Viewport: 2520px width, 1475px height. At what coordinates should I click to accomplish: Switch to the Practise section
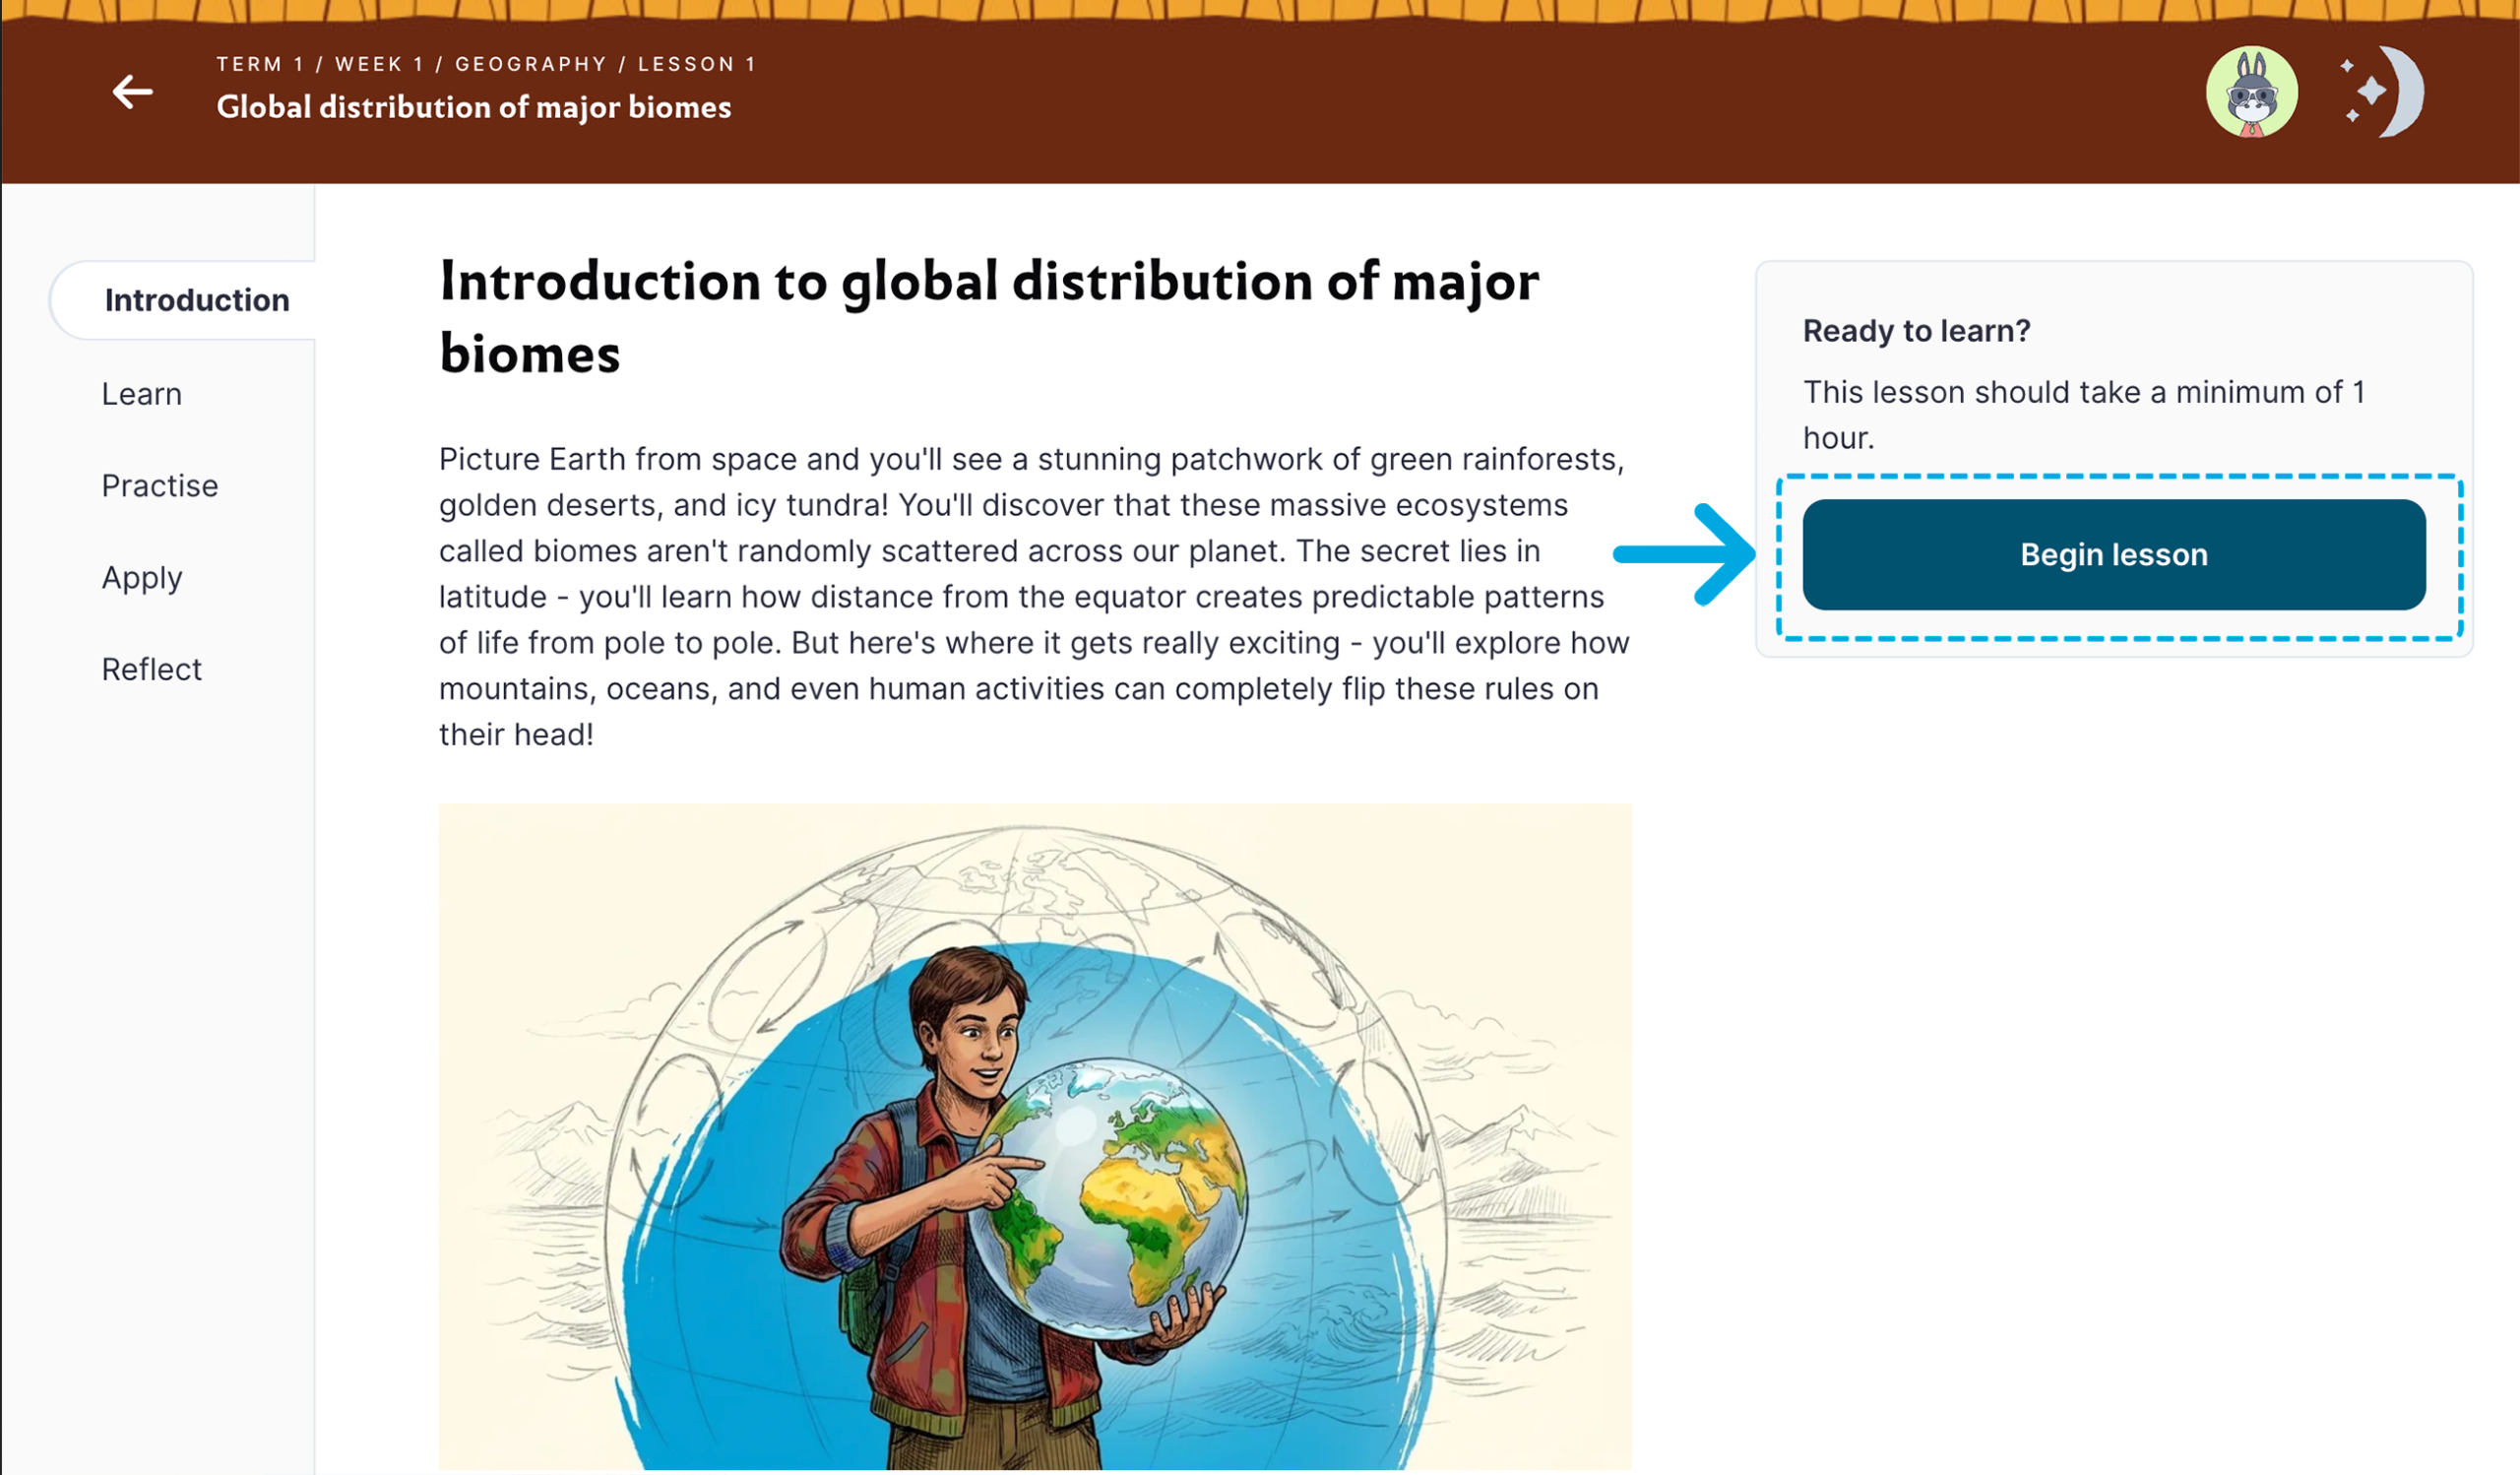pos(160,486)
